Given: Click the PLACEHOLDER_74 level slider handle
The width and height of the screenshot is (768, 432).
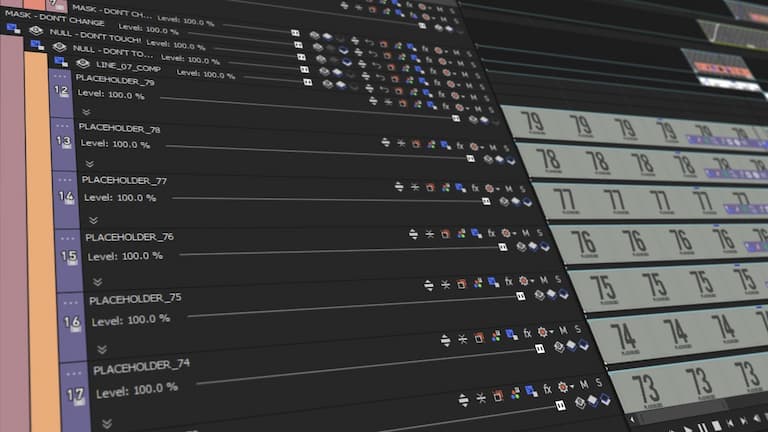Looking at the screenshot, I should click(x=540, y=349).
